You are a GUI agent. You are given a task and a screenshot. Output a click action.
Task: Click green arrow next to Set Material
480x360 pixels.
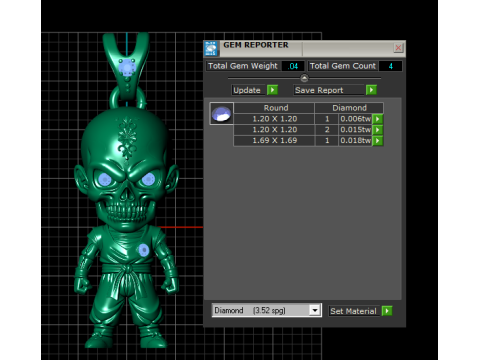387,311
